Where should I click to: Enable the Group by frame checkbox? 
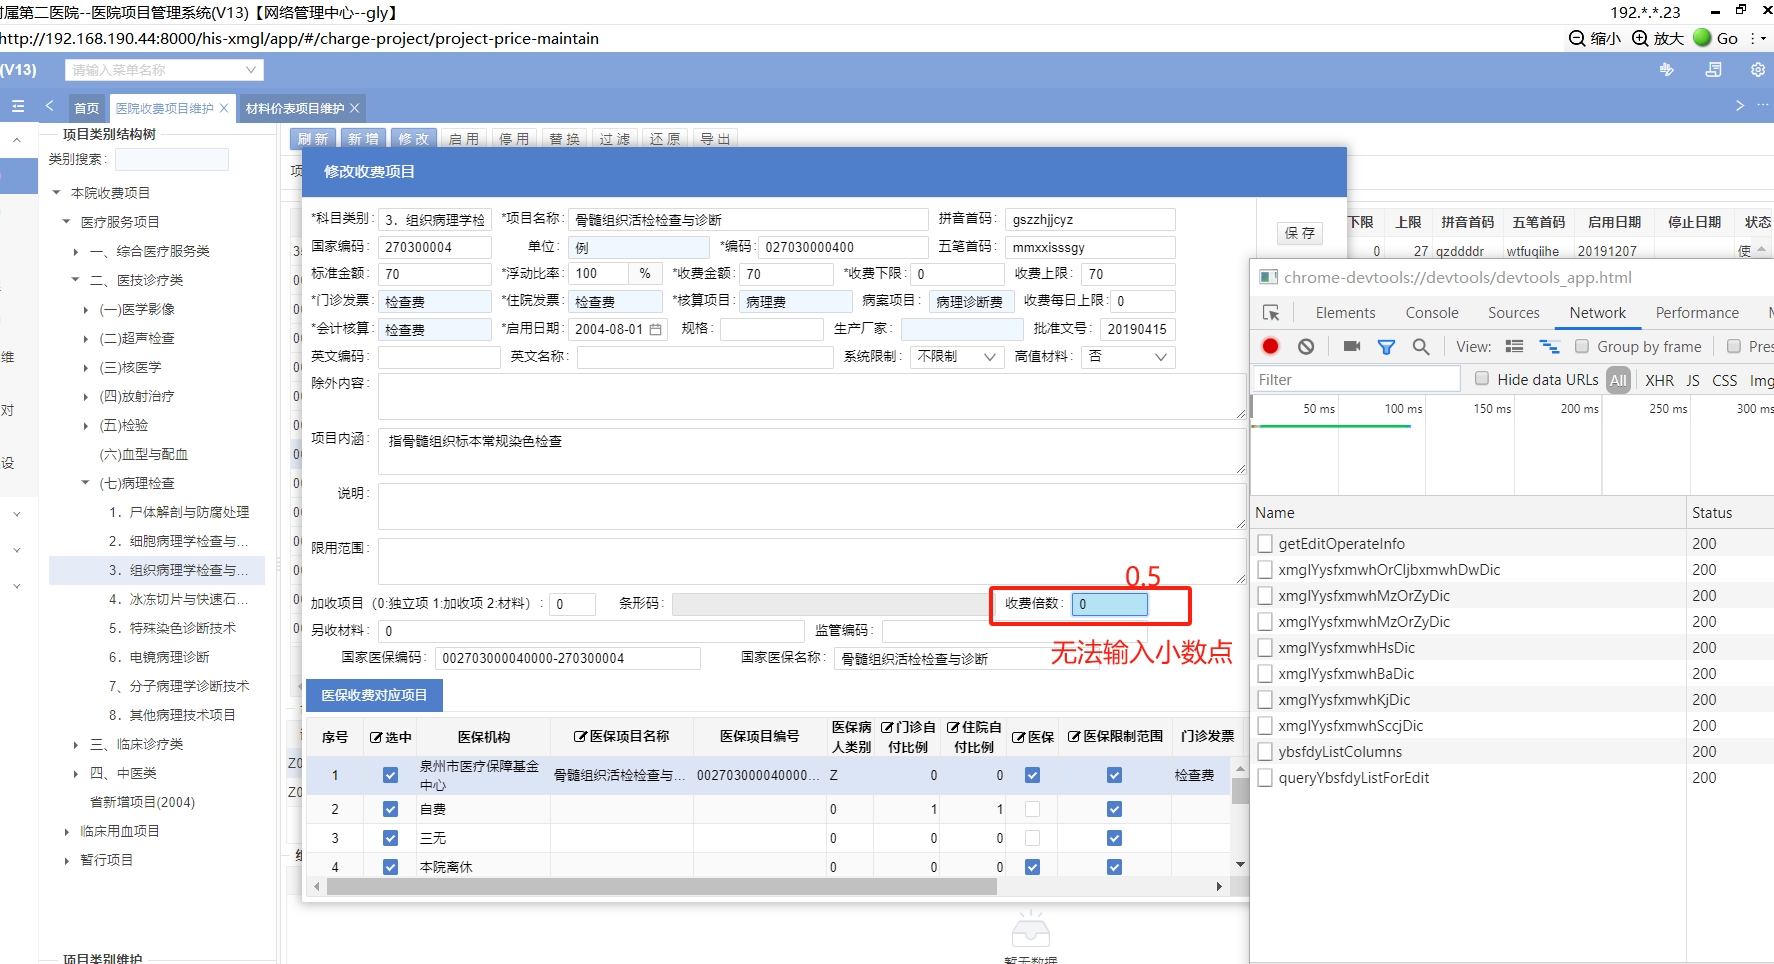tap(1582, 346)
